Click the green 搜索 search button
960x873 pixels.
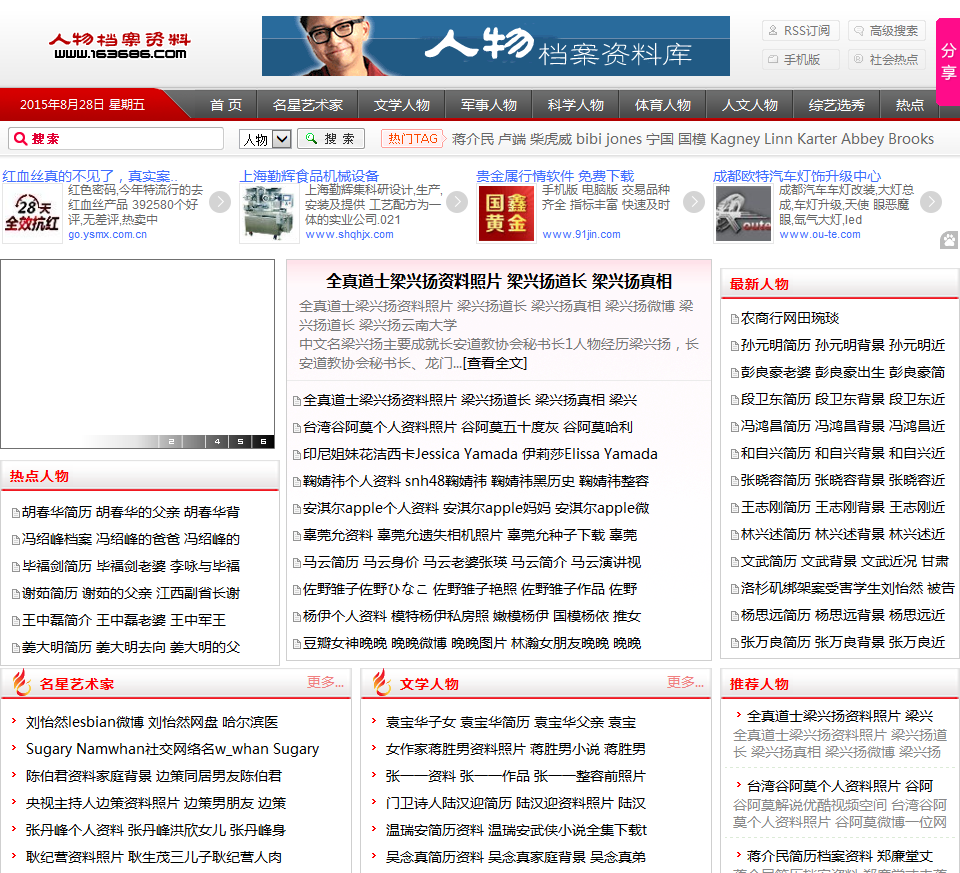(x=331, y=139)
